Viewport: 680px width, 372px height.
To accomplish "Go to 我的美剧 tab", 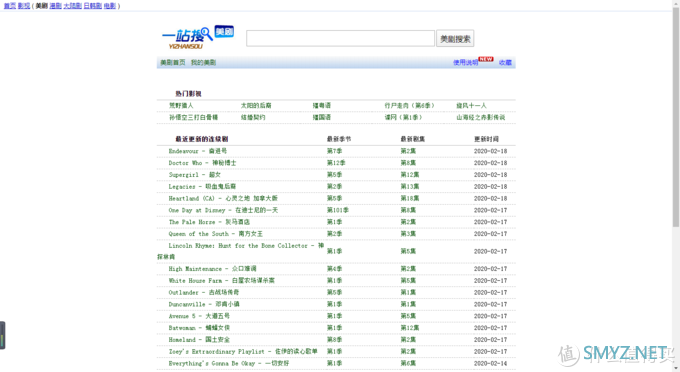I will [x=203, y=62].
